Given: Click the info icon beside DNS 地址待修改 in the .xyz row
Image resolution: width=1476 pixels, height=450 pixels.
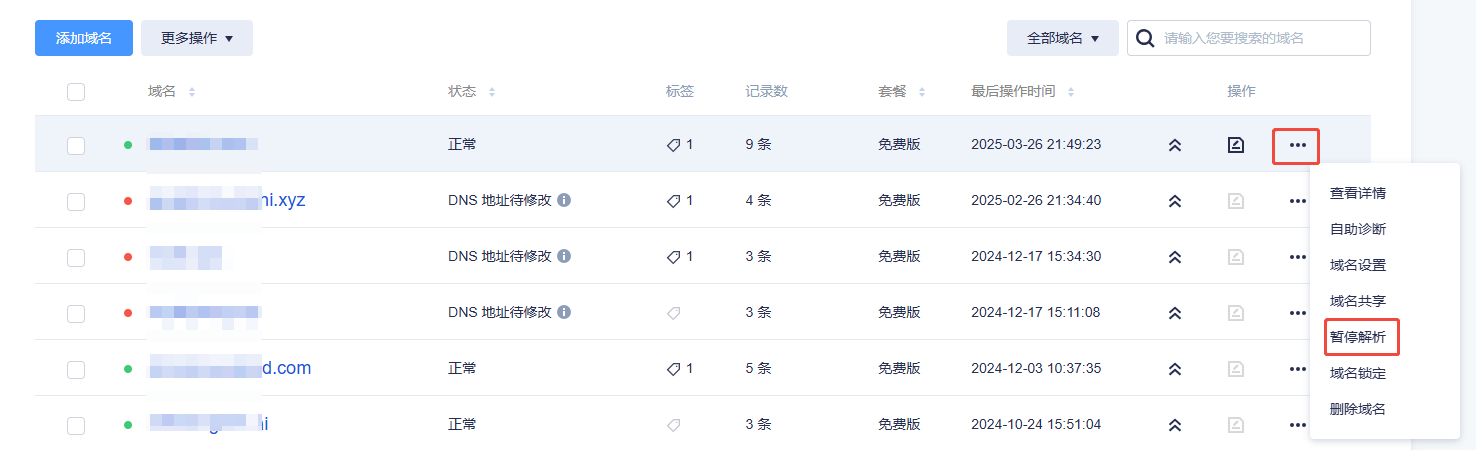Looking at the screenshot, I should point(564,200).
